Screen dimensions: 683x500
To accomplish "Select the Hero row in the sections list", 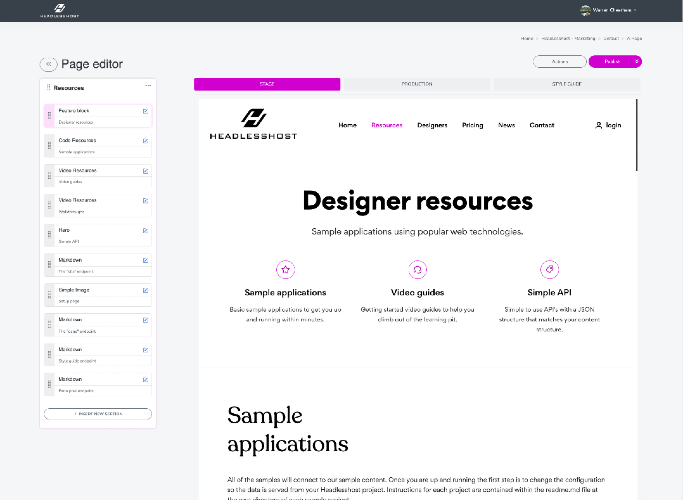I will pos(98,235).
